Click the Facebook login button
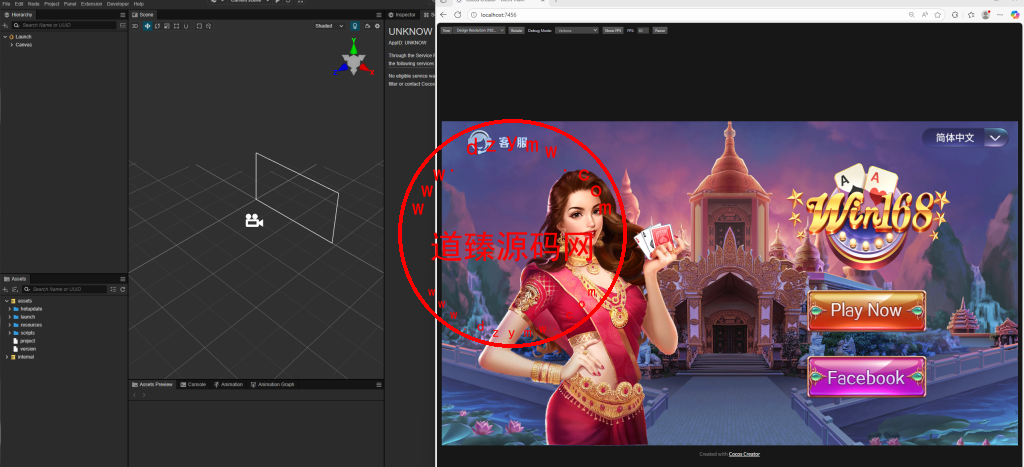 point(867,378)
